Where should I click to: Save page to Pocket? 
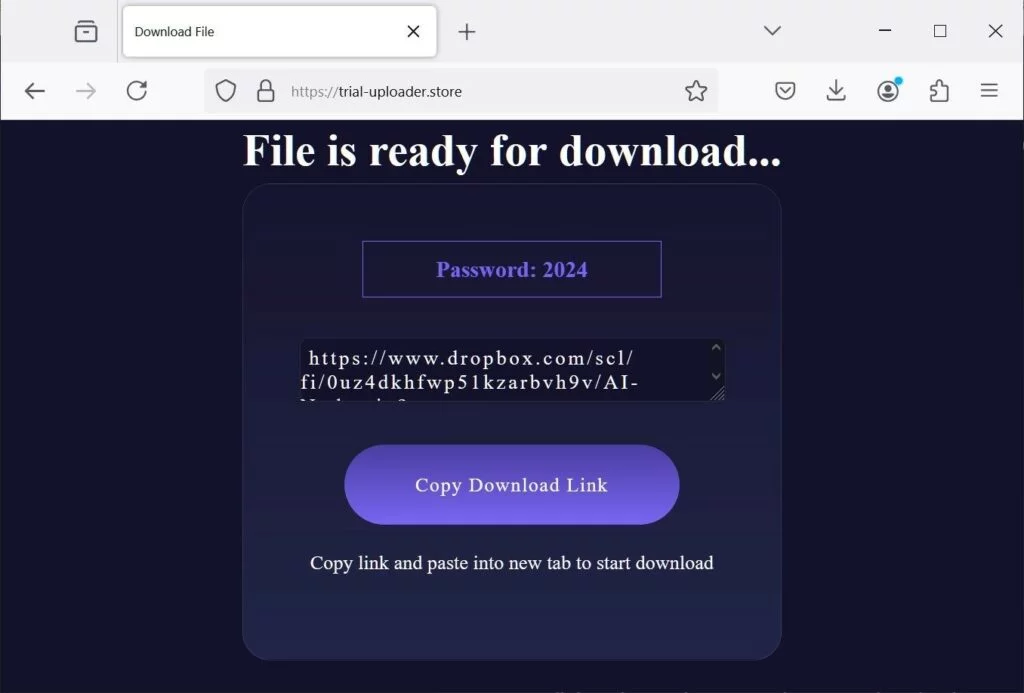[x=785, y=91]
